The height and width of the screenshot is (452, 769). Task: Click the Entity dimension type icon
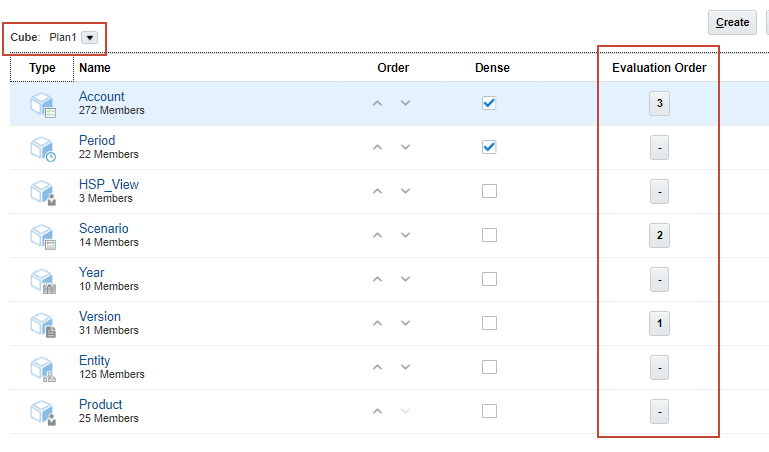click(42, 368)
